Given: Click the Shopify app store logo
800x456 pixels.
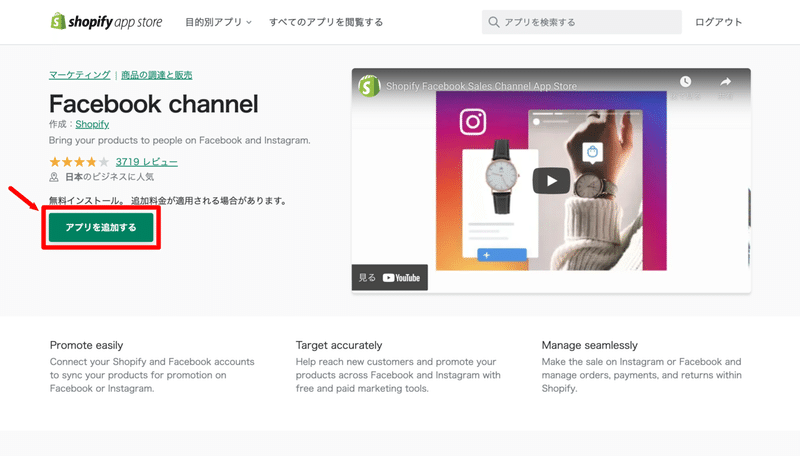Looking at the screenshot, I should point(106,21).
